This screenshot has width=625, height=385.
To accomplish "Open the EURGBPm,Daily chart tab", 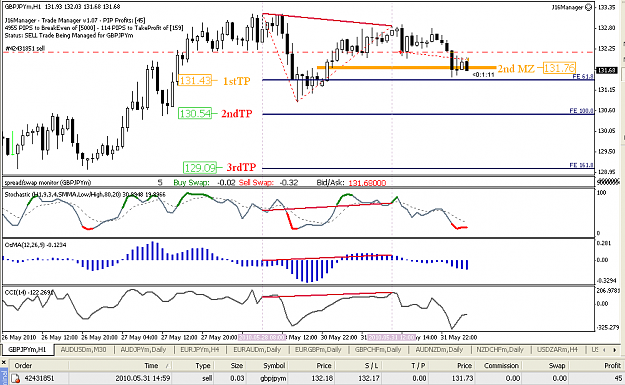I will pos(318,350).
